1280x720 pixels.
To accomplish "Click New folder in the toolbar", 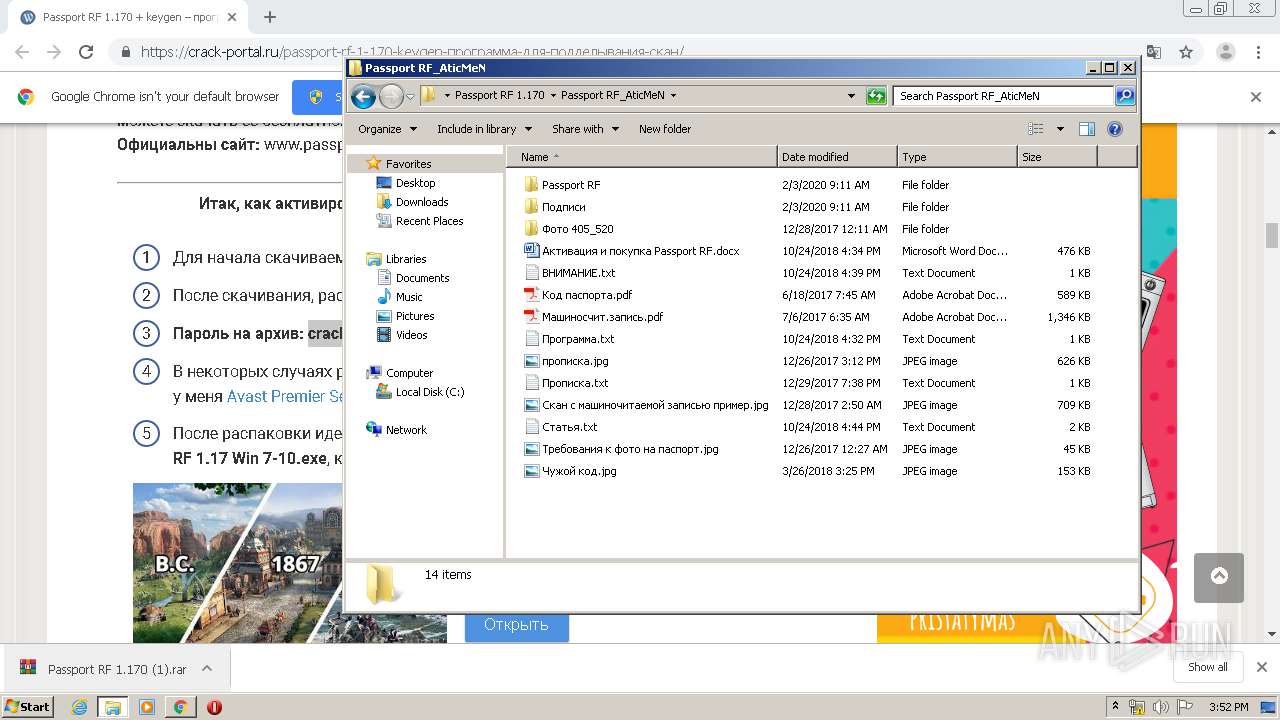I will [665, 129].
